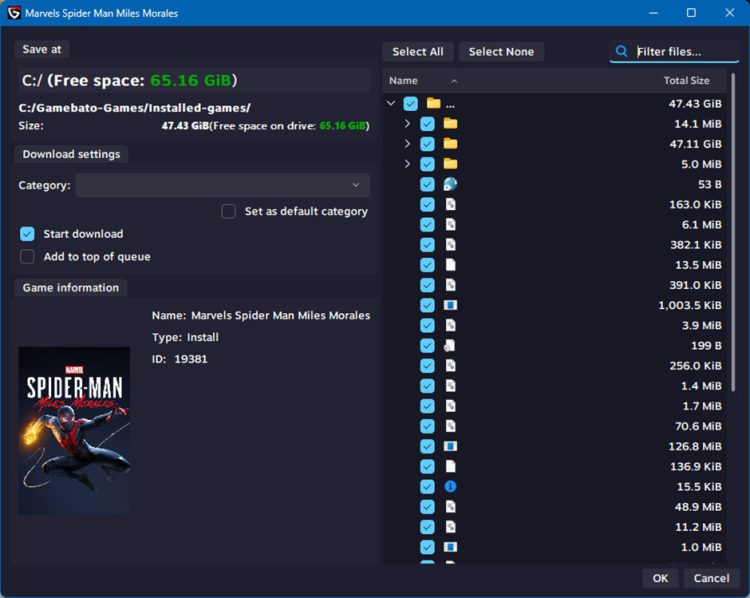Click the folder icon in the 47.11 GiB row
This screenshot has height=598, width=750.
click(x=450, y=144)
